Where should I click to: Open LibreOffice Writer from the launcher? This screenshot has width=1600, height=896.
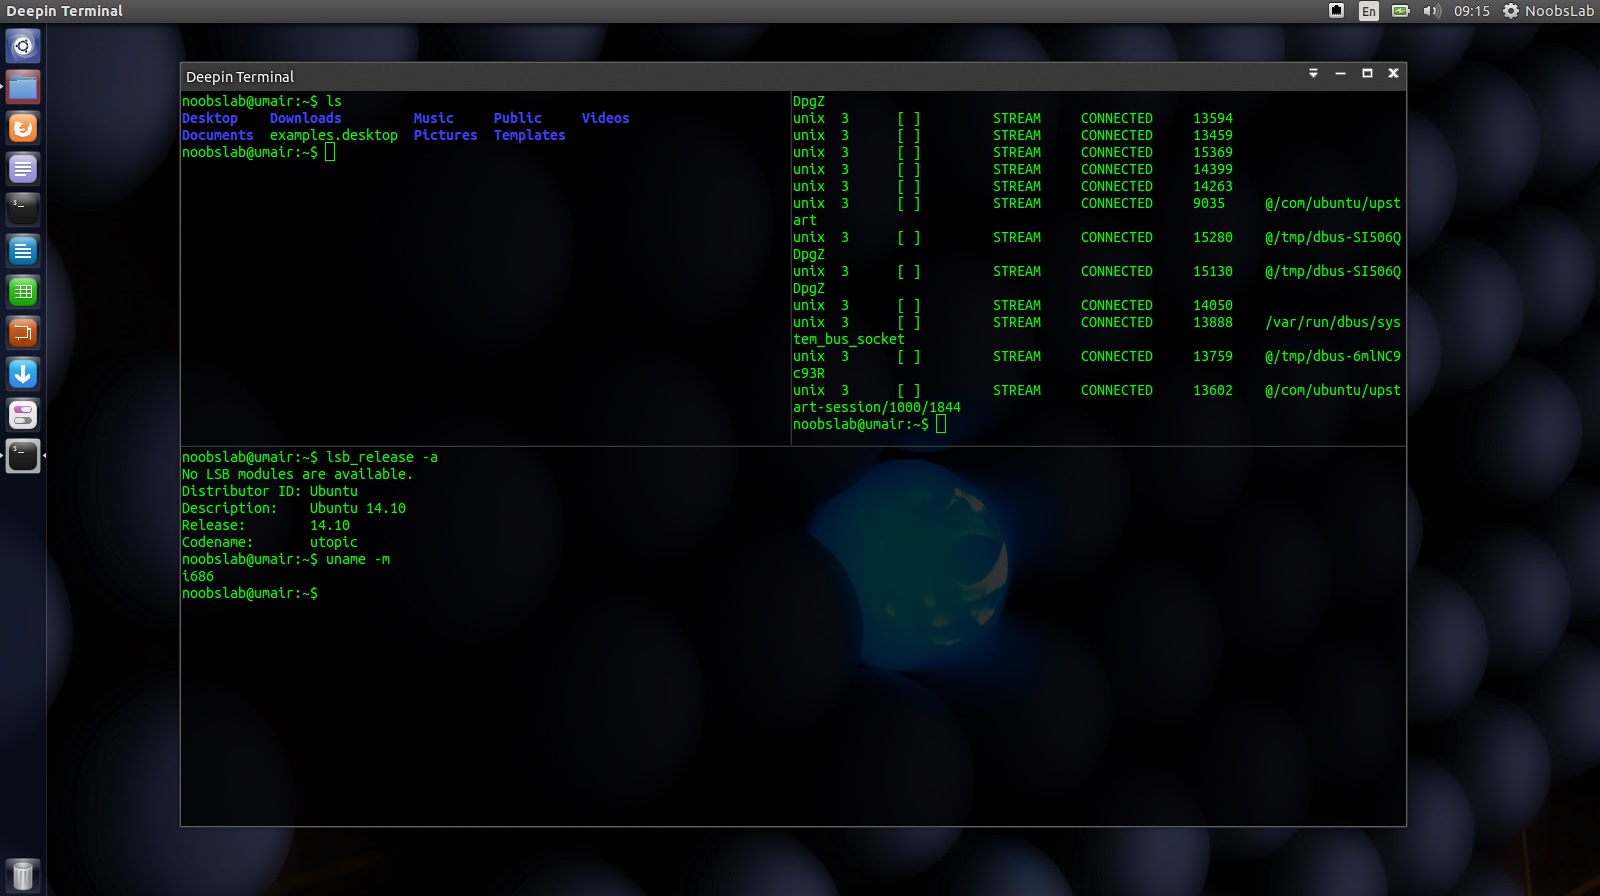click(x=23, y=251)
